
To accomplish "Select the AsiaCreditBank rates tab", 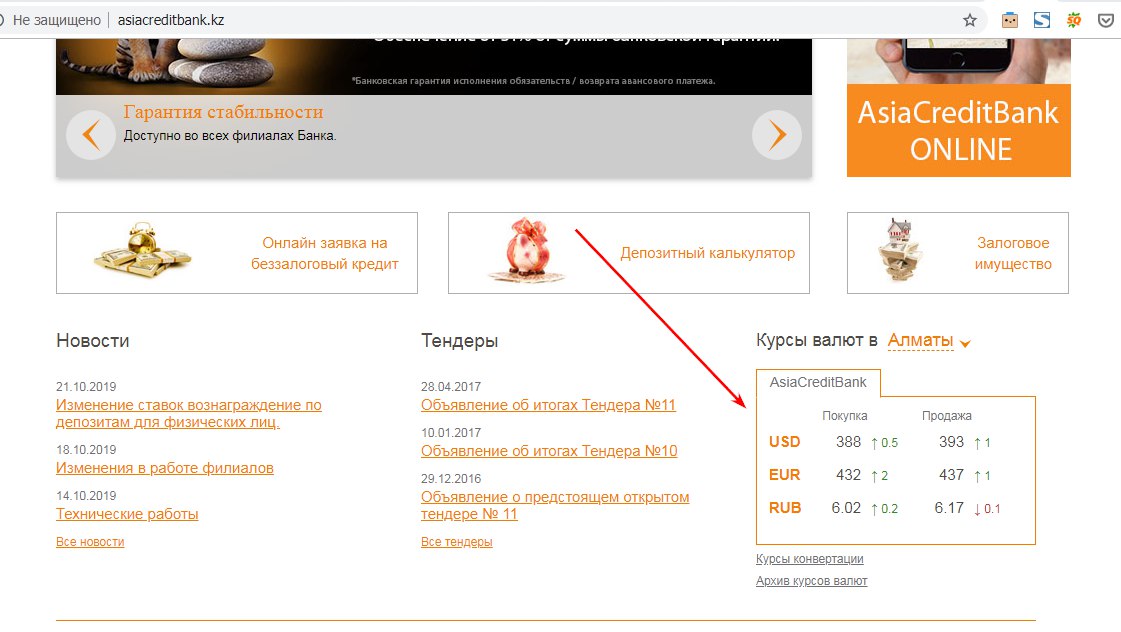I will pos(818,382).
